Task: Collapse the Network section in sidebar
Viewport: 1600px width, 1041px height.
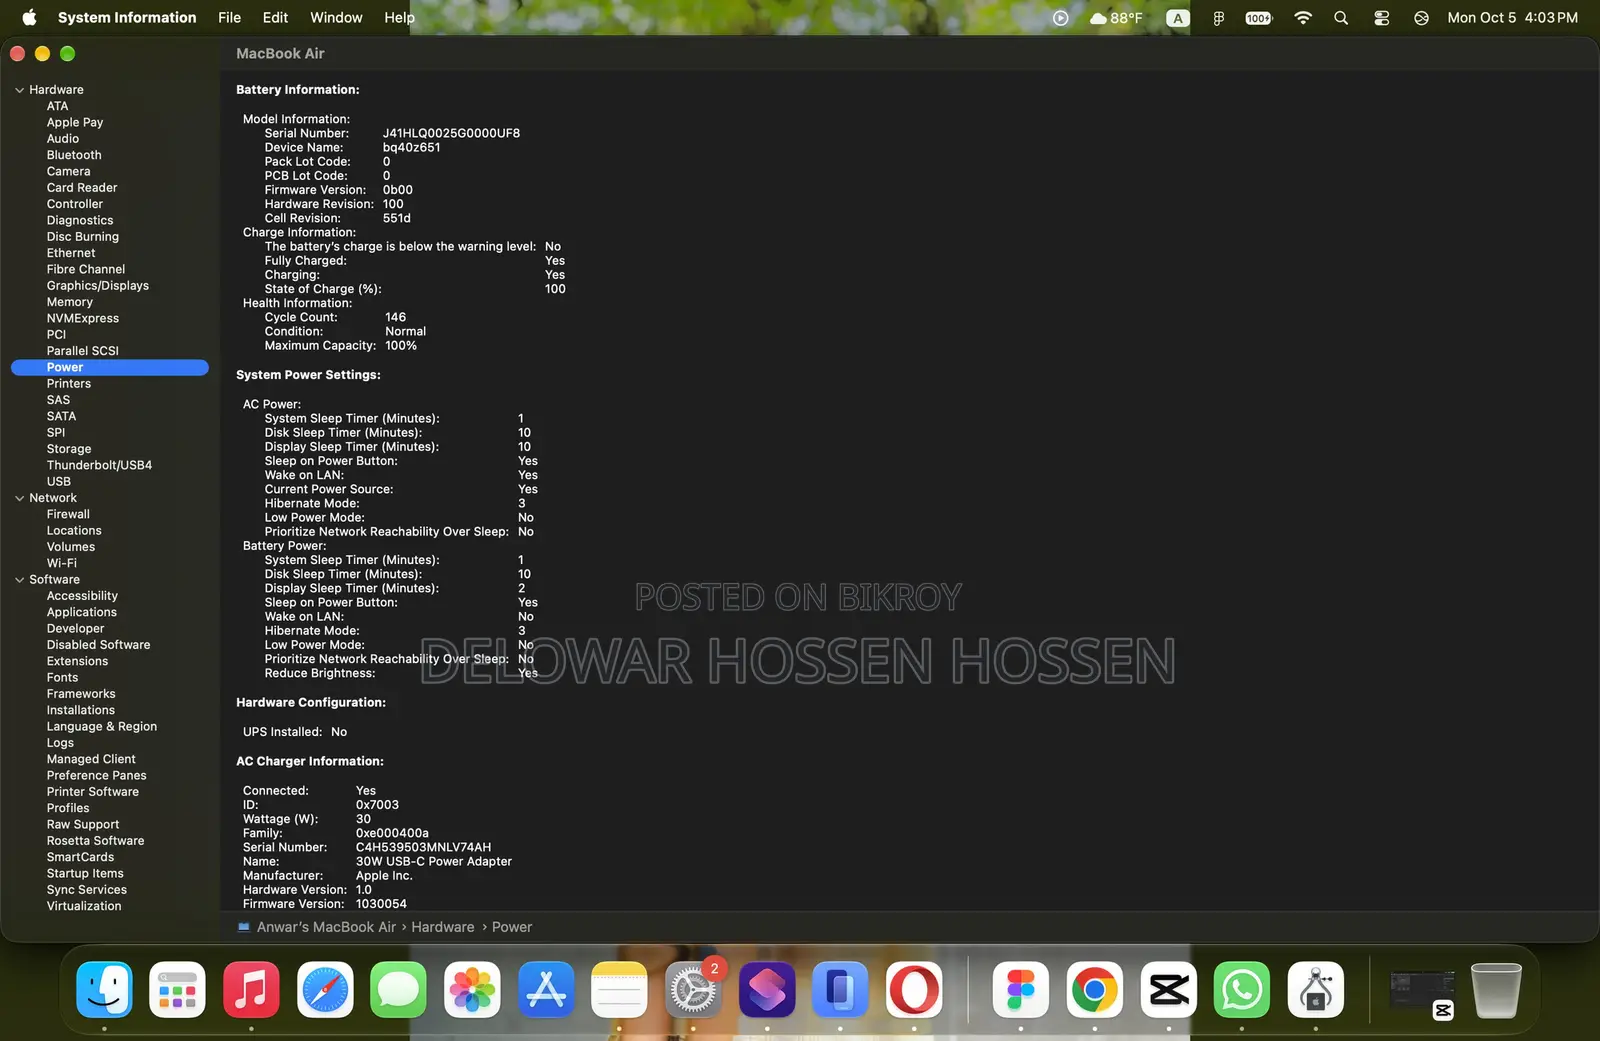Action: (x=19, y=498)
